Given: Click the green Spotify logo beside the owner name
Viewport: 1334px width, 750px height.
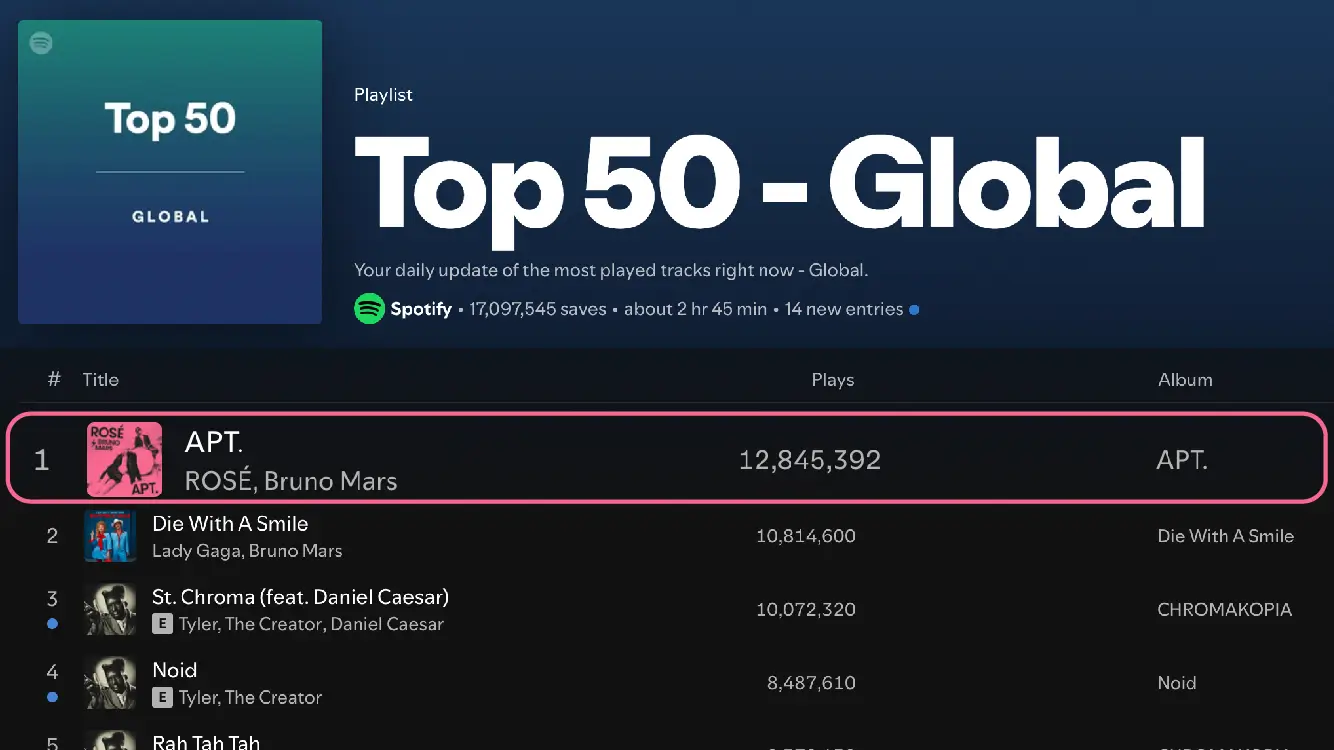Looking at the screenshot, I should 369,309.
